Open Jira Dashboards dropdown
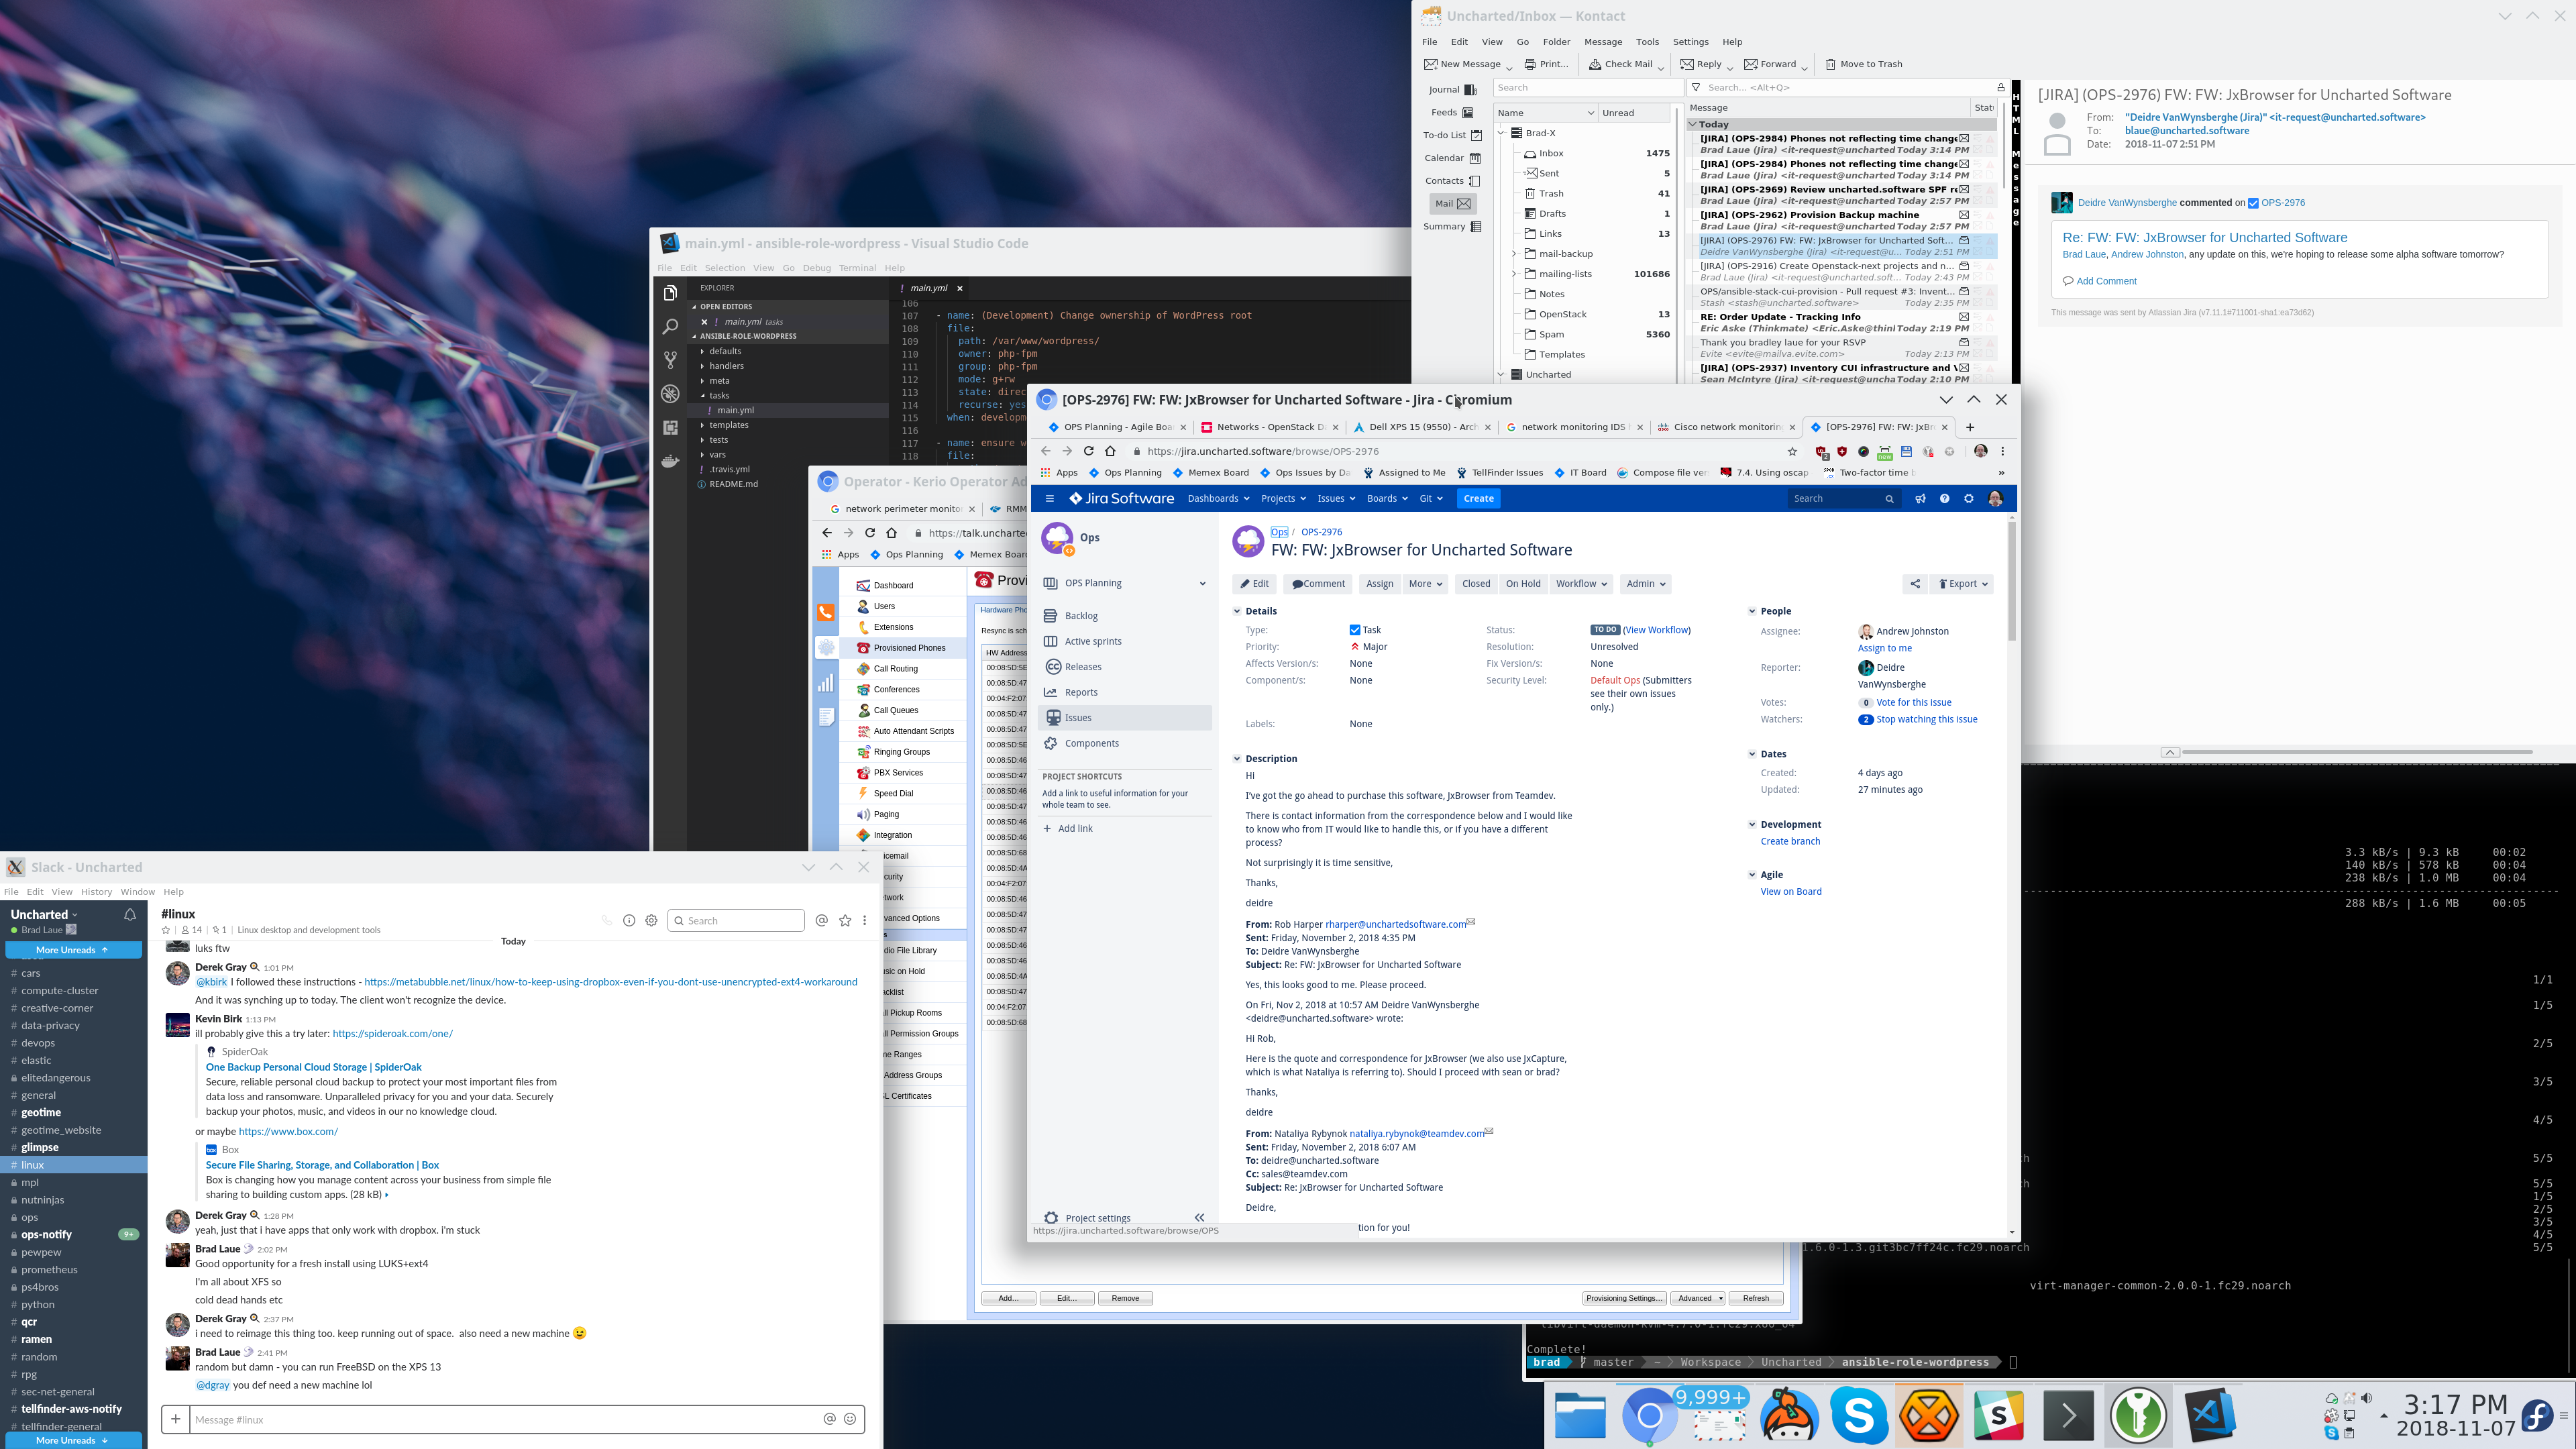This screenshot has width=2576, height=1449. point(1218,498)
